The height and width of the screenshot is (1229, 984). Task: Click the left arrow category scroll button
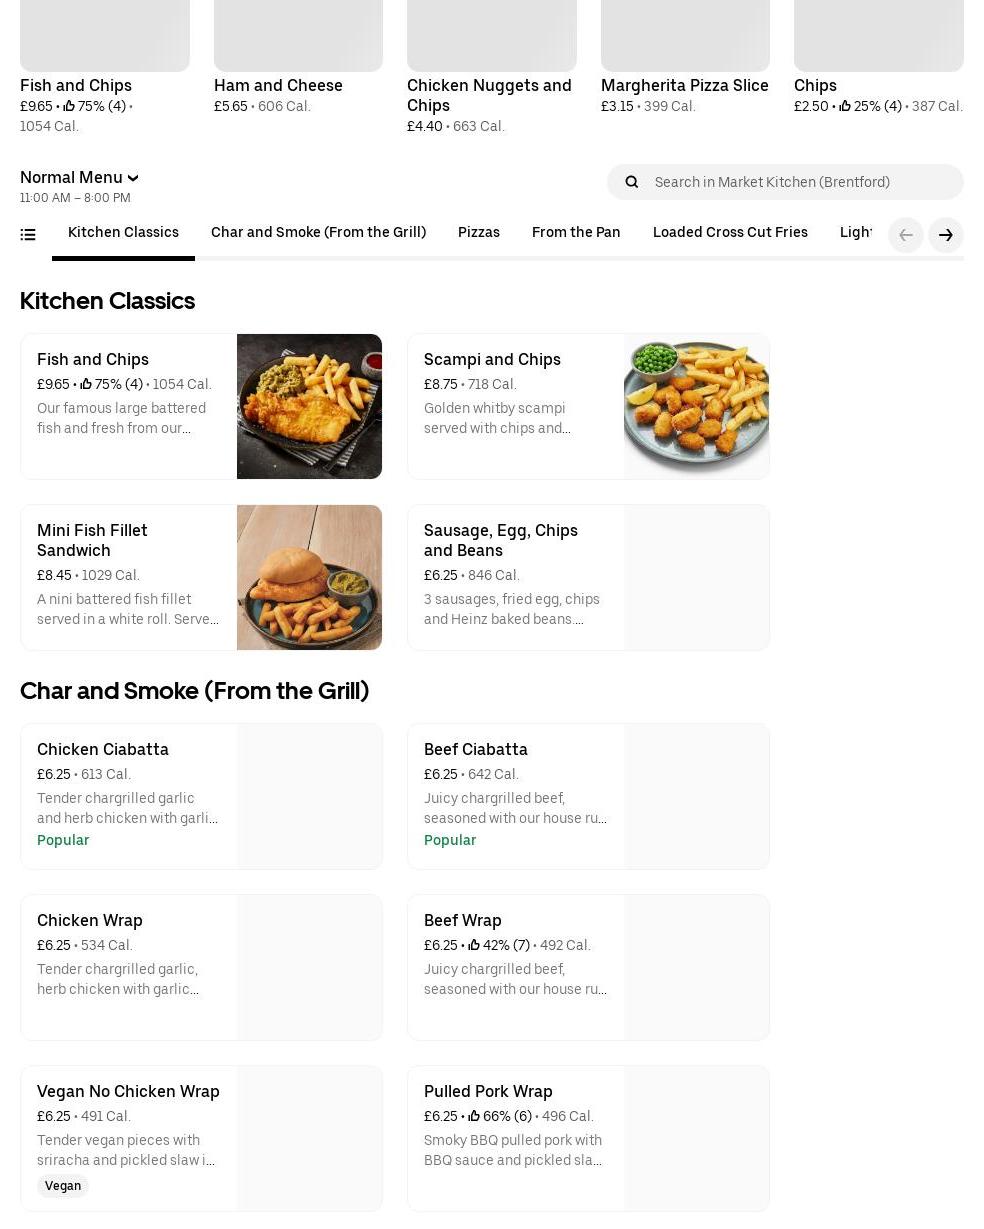(x=906, y=235)
